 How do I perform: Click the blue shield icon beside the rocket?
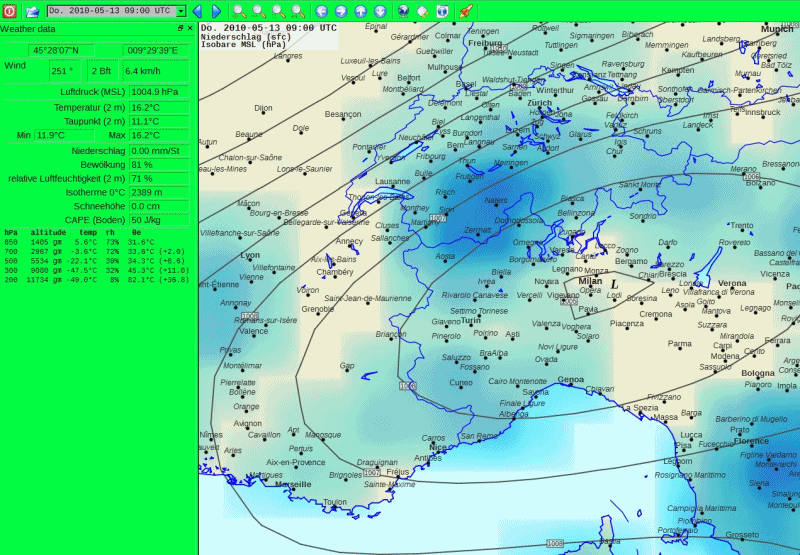(442, 11)
